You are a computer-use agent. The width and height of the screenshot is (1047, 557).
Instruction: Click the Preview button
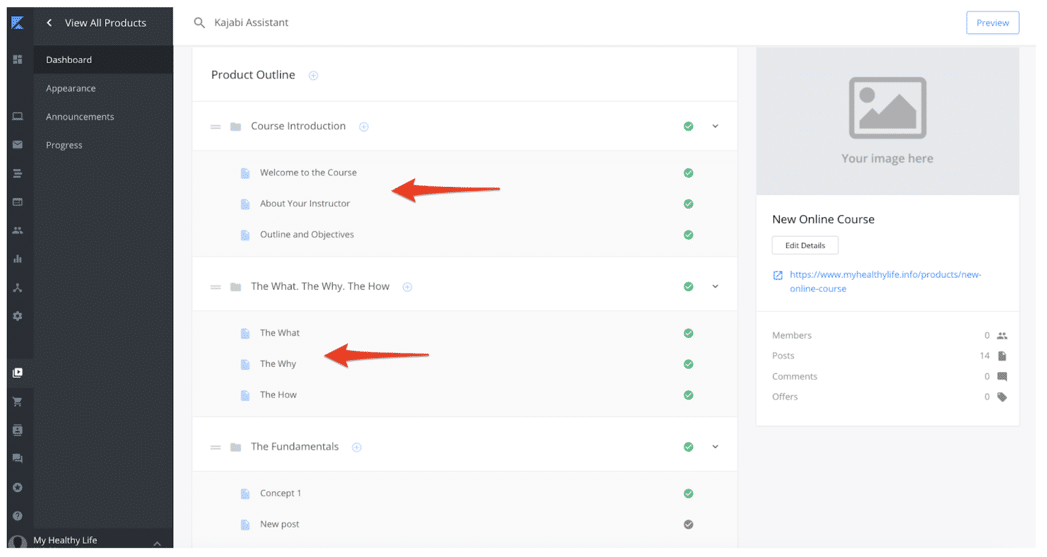(992, 23)
